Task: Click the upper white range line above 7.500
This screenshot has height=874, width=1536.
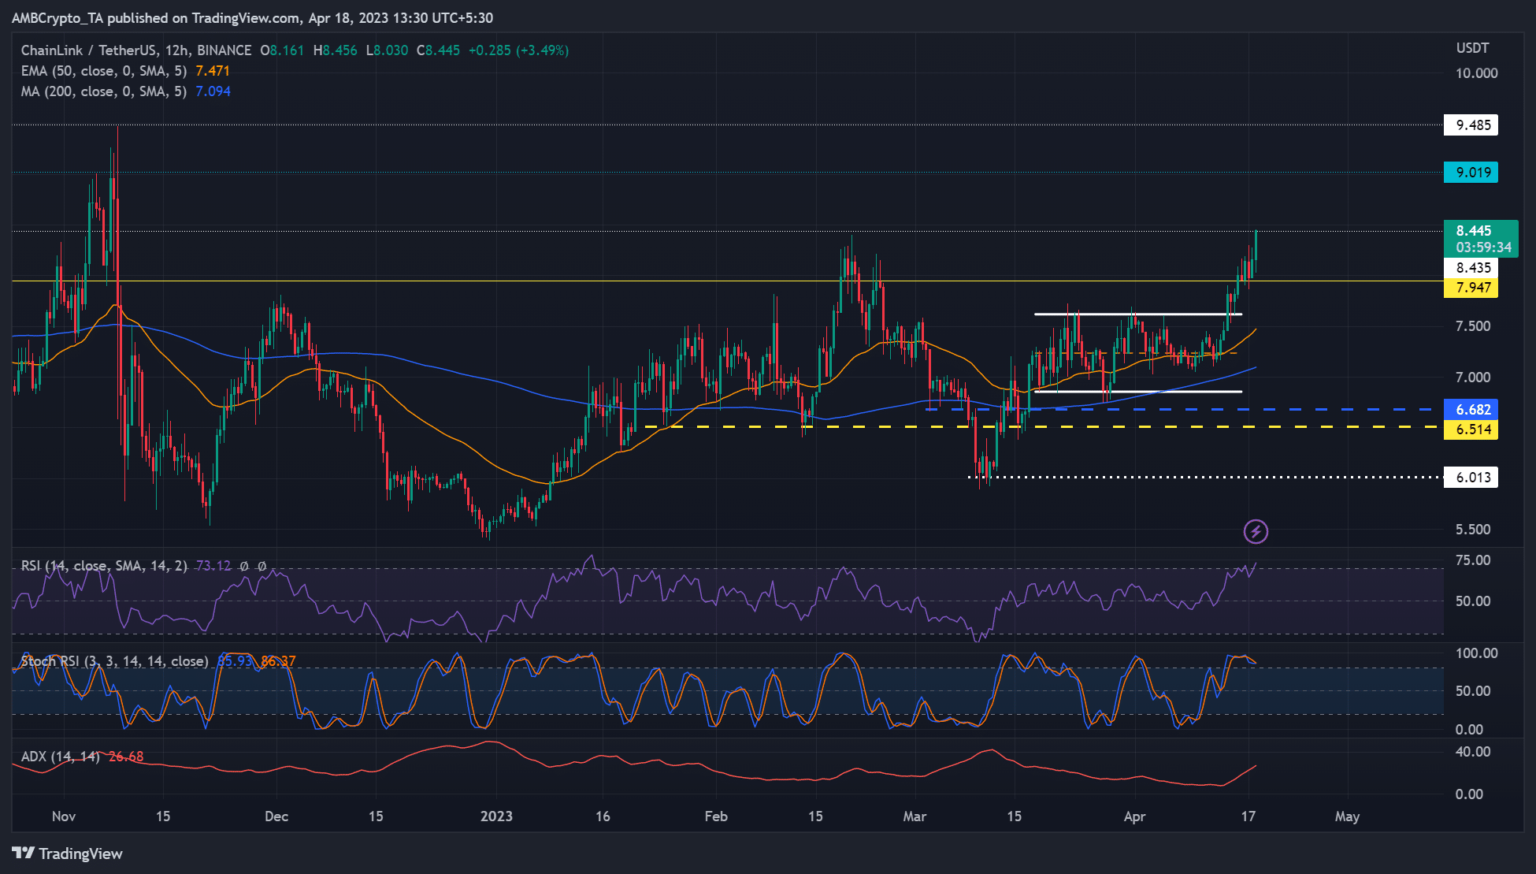Action: (x=1137, y=314)
